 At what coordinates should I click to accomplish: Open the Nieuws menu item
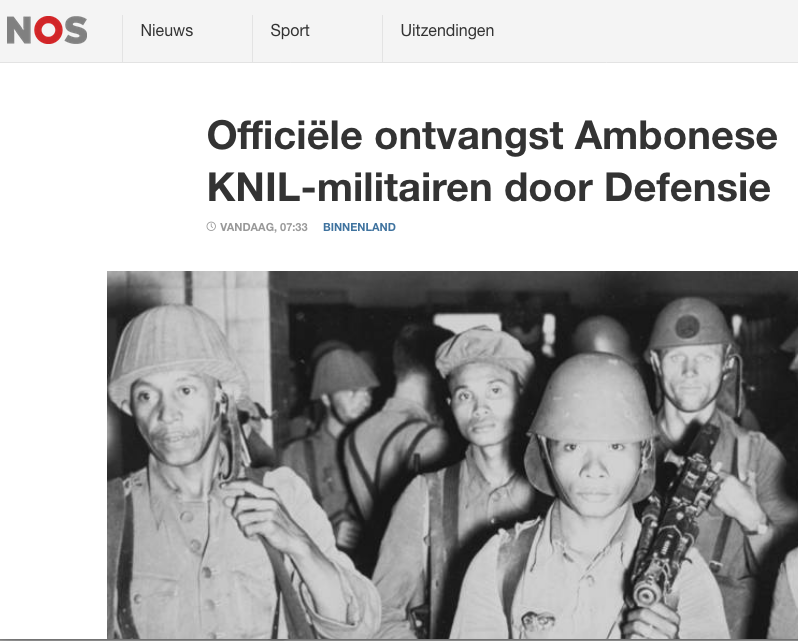[166, 31]
